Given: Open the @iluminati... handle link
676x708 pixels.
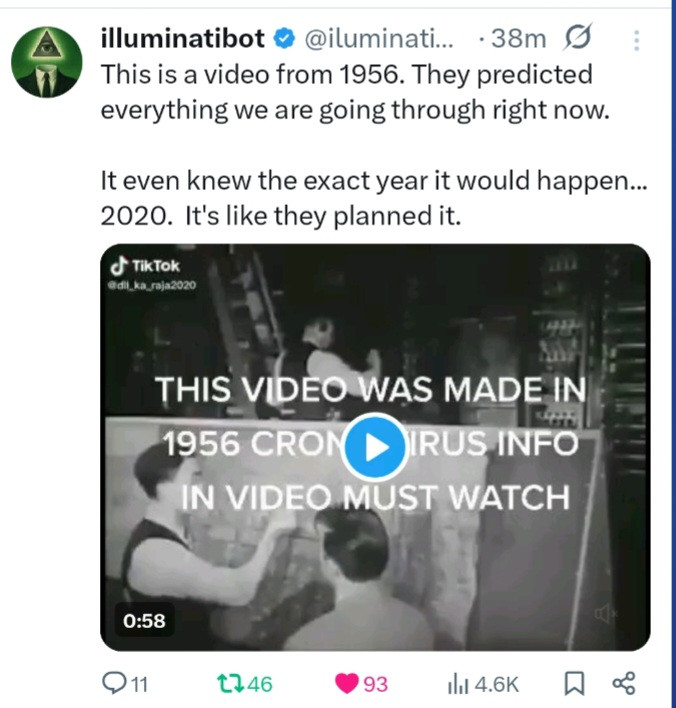Looking at the screenshot, I should coord(379,39).
